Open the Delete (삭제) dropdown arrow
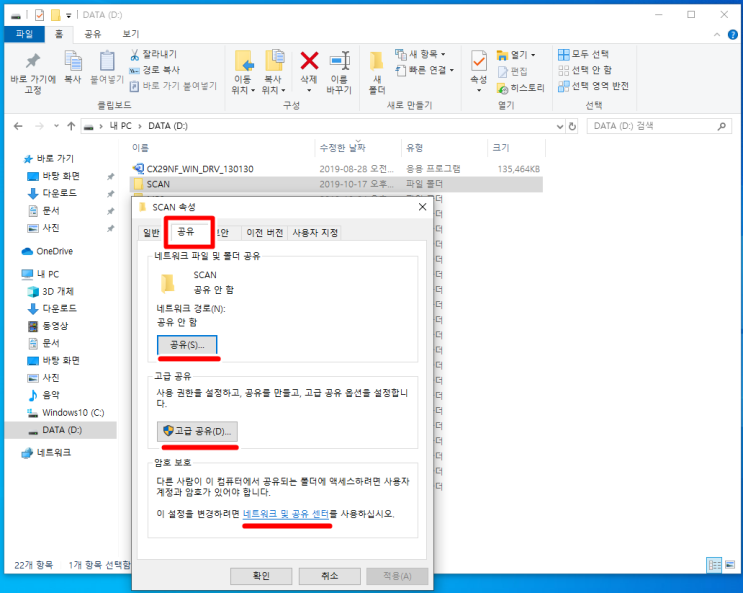The width and height of the screenshot is (743, 593). [x=309, y=90]
